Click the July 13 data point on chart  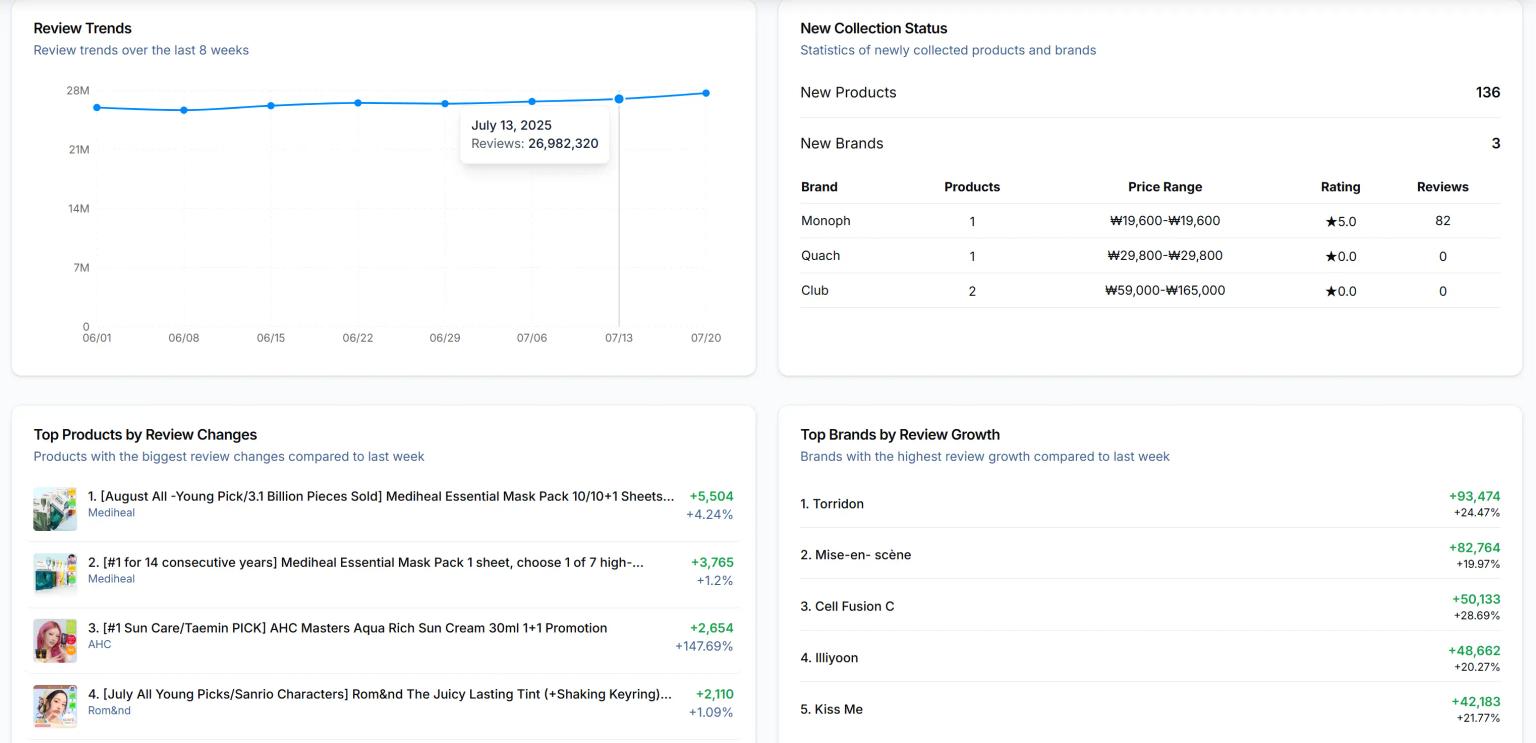click(619, 99)
